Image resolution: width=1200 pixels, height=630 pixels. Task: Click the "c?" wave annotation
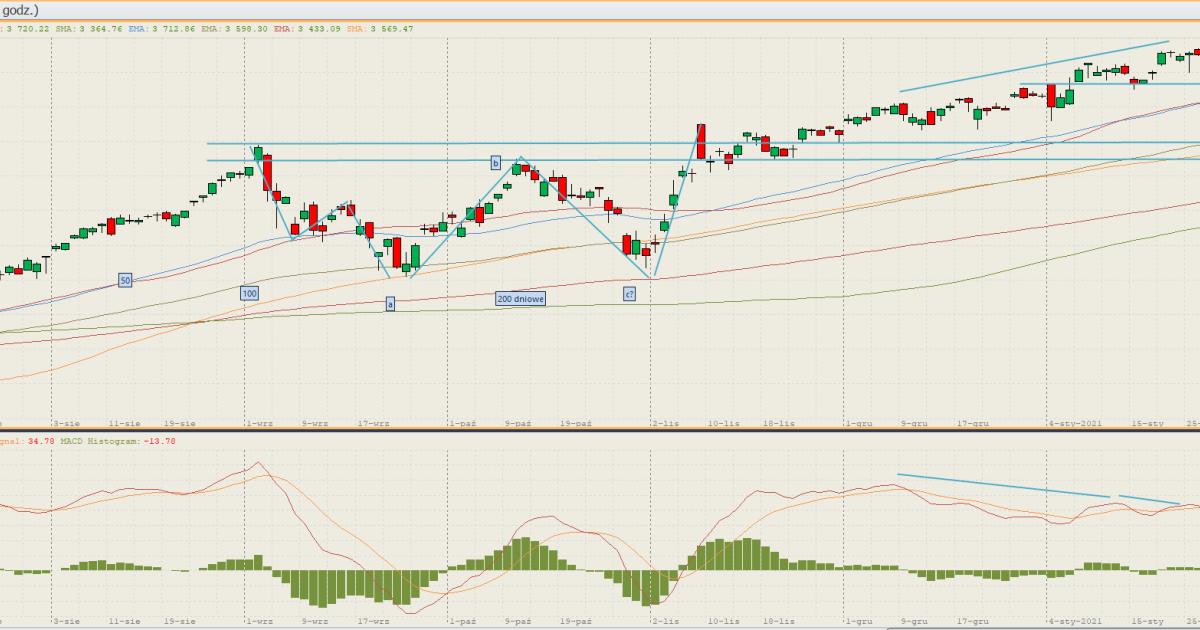(629, 294)
